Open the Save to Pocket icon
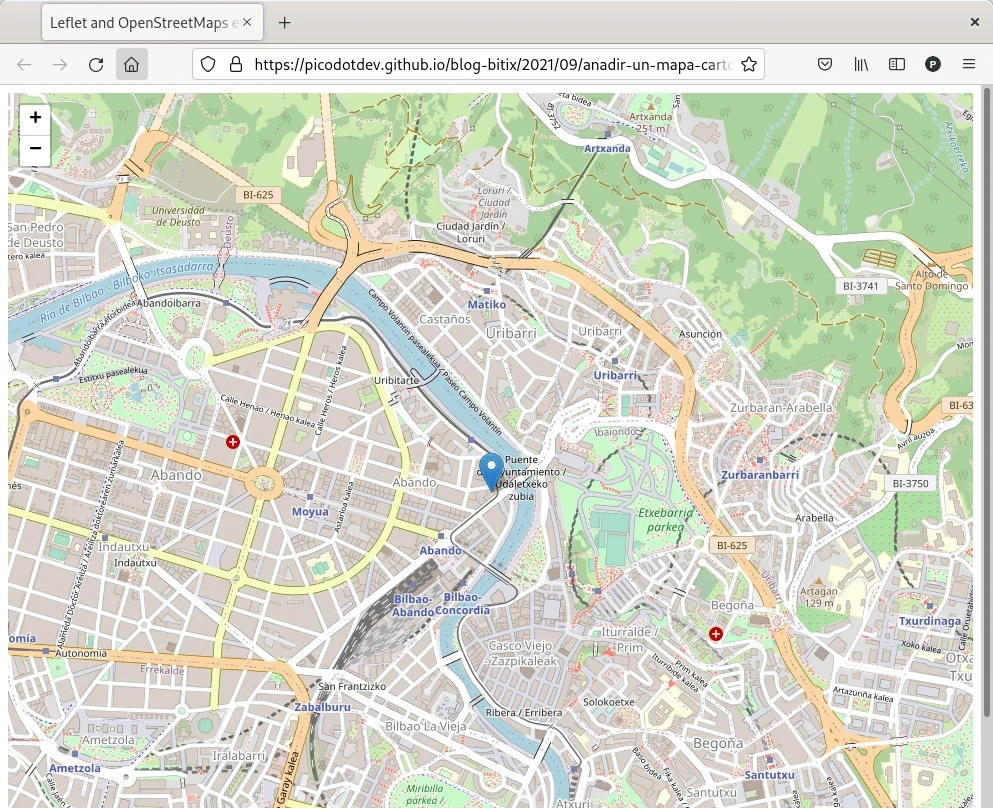Image resolution: width=993 pixels, height=808 pixels. click(825, 64)
